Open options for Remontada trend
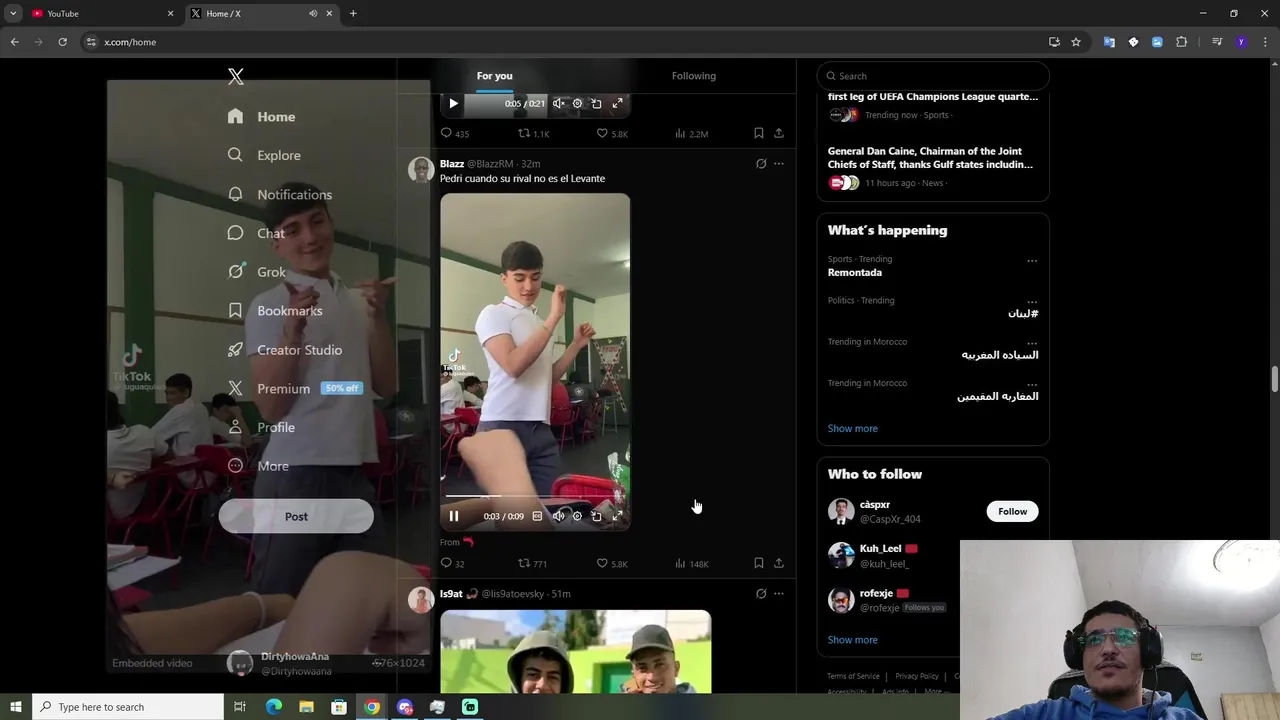The width and height of the screenshot is (1280, 720). (x=1032, y=261)
